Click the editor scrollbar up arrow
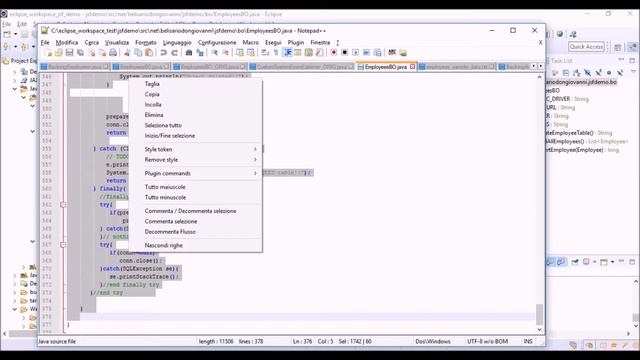The image size is (640, 360). pos(539,77)
